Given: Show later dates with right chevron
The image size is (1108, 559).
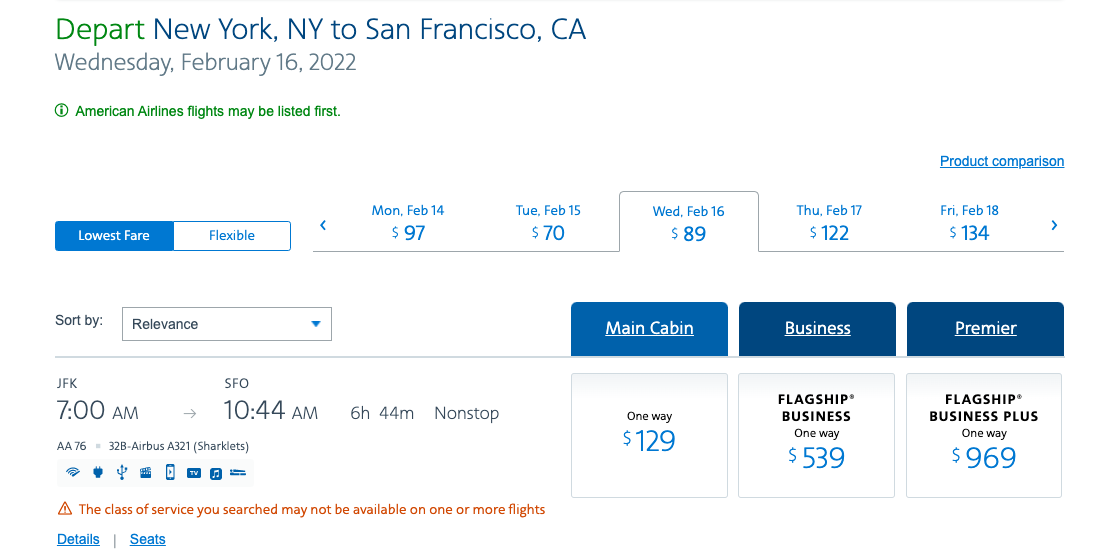Looking at the screenshot, I should [x=1054, y=226].
